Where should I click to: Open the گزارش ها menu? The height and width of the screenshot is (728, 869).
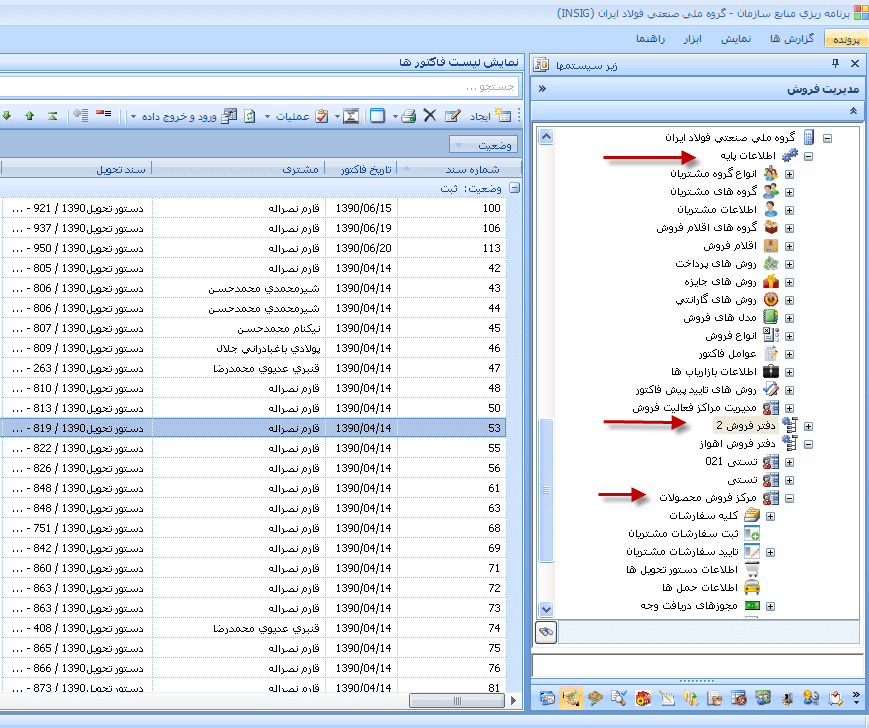792,39
